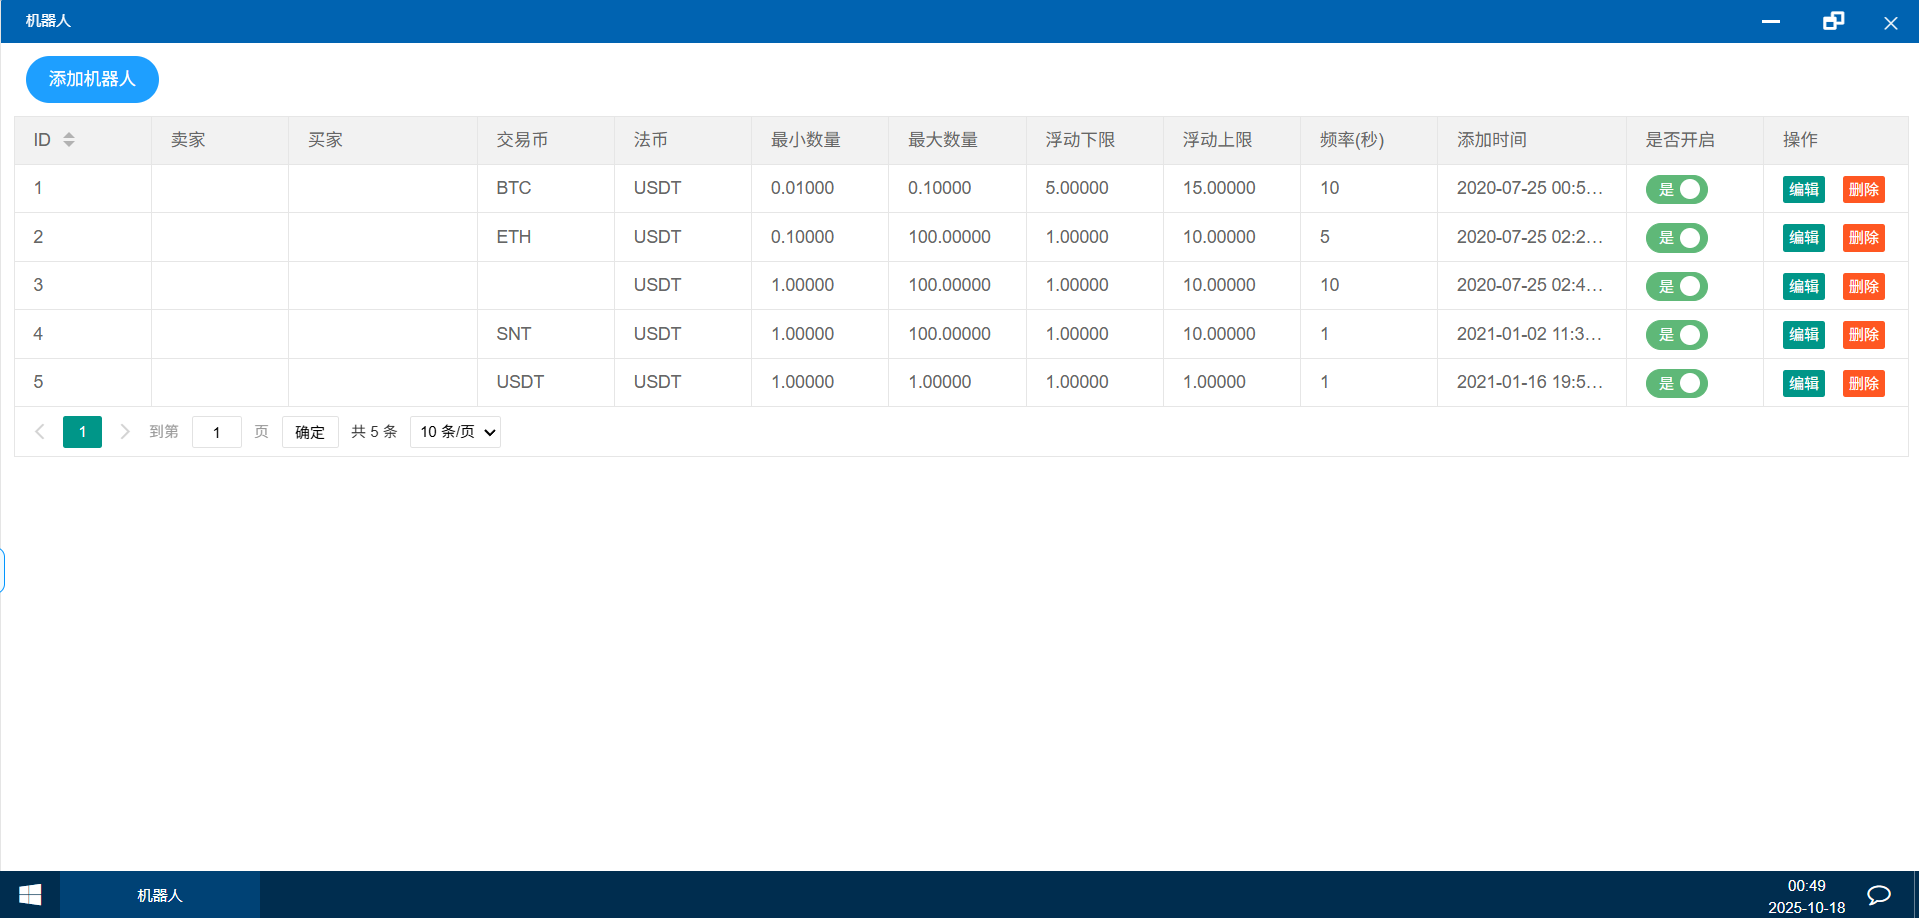Disable the ETH robot switch
This screenshot has width=1919, height=918.
pos(1677,238)
